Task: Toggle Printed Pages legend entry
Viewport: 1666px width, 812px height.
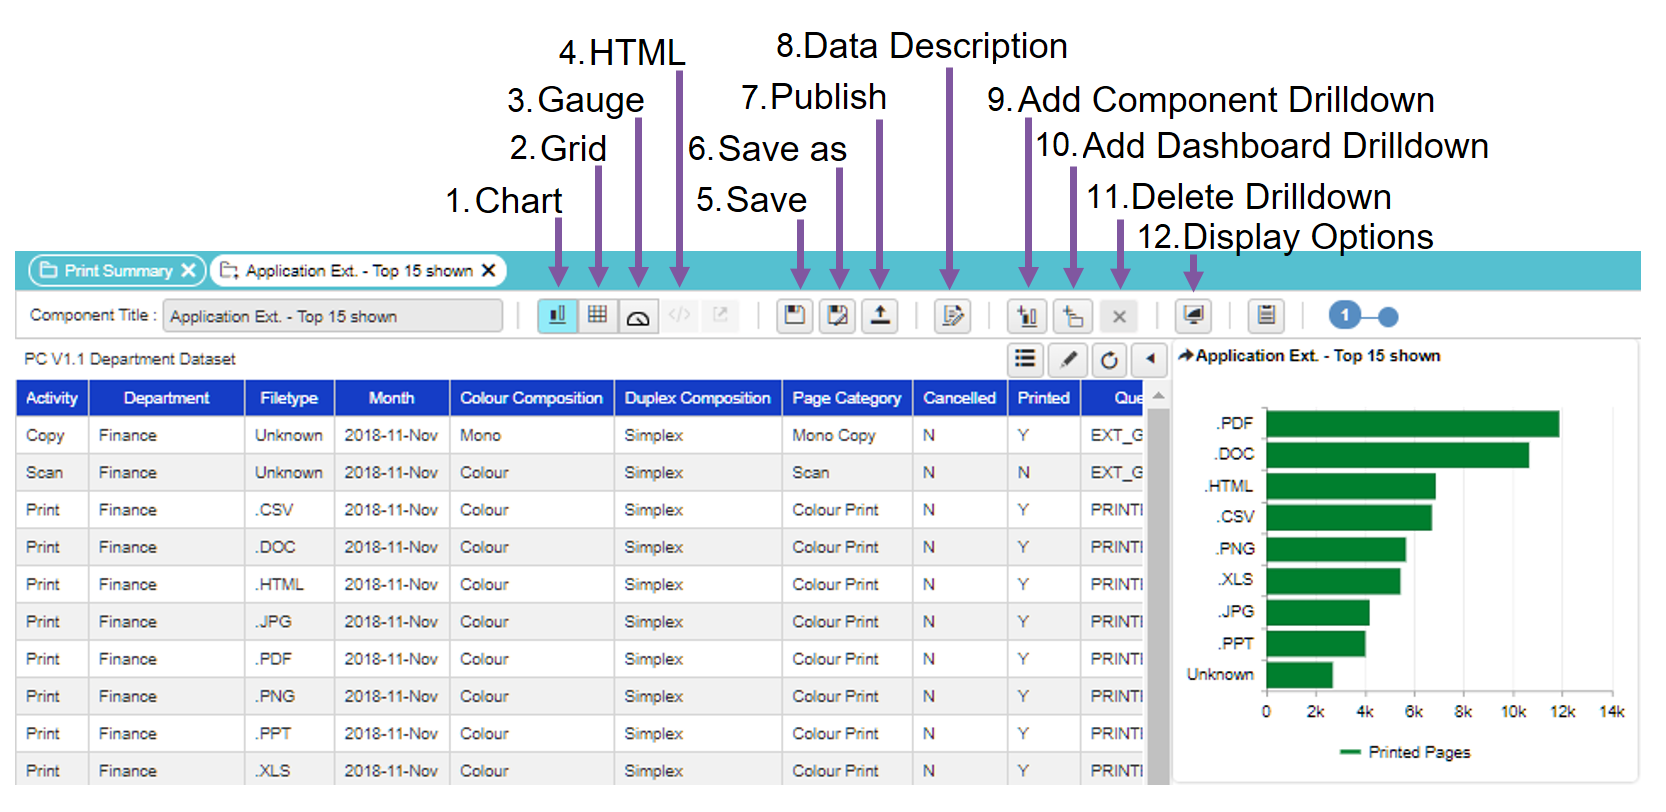Action: pyautogui.click(x=1405, y=752)
